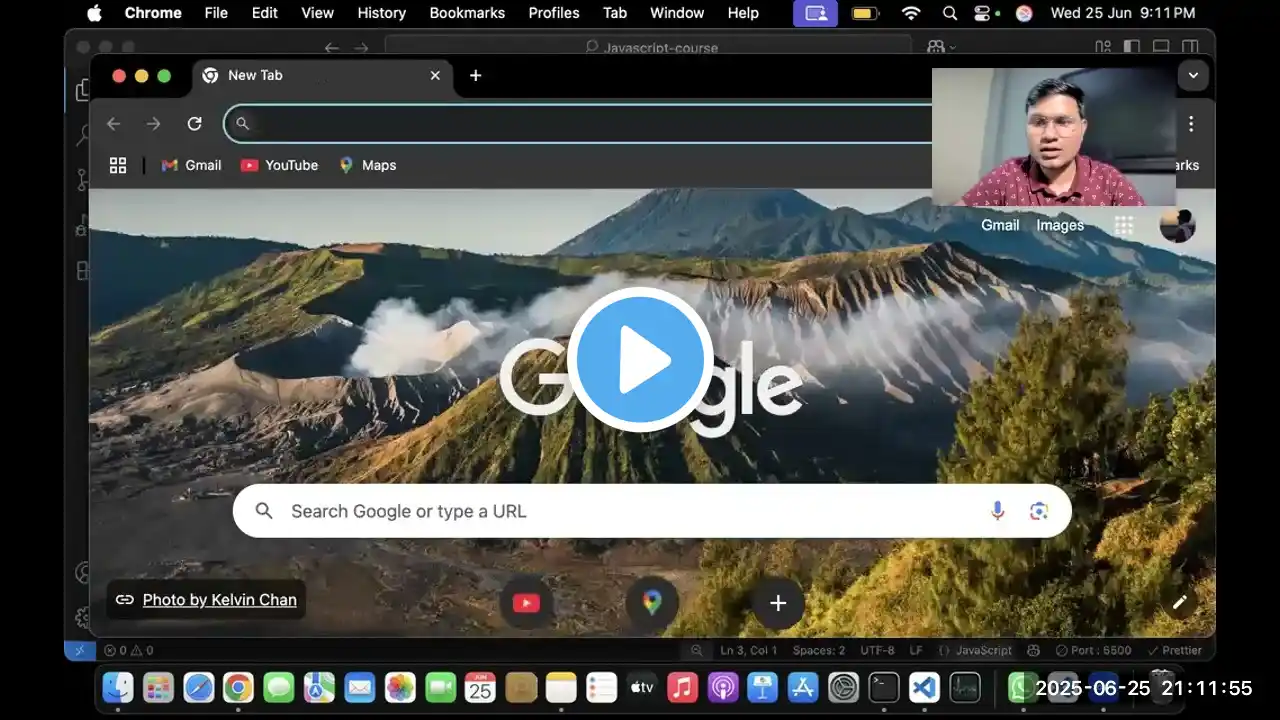This screenshot has width=1280, height=720.
Task: Click the VS Code Javascript-course search bar
Action: (648, 47)
